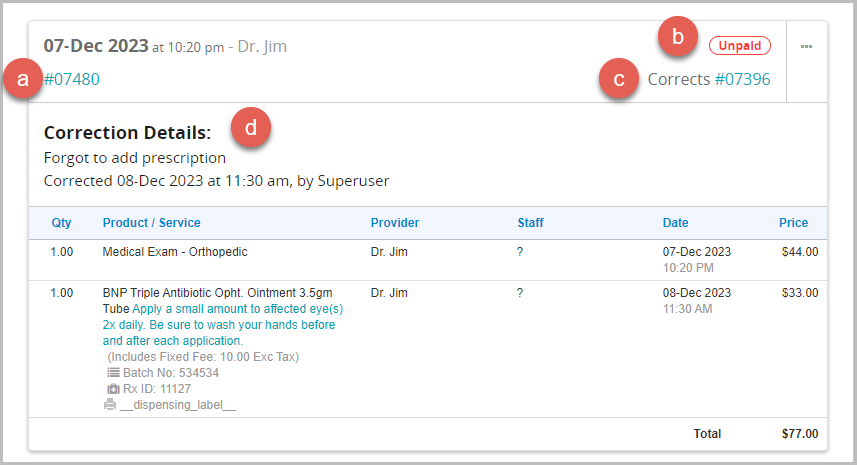857x465 pixels.
Task: Open the corrected invoice #07396 link
Action: pyautogui.click(x=742, y=79)
